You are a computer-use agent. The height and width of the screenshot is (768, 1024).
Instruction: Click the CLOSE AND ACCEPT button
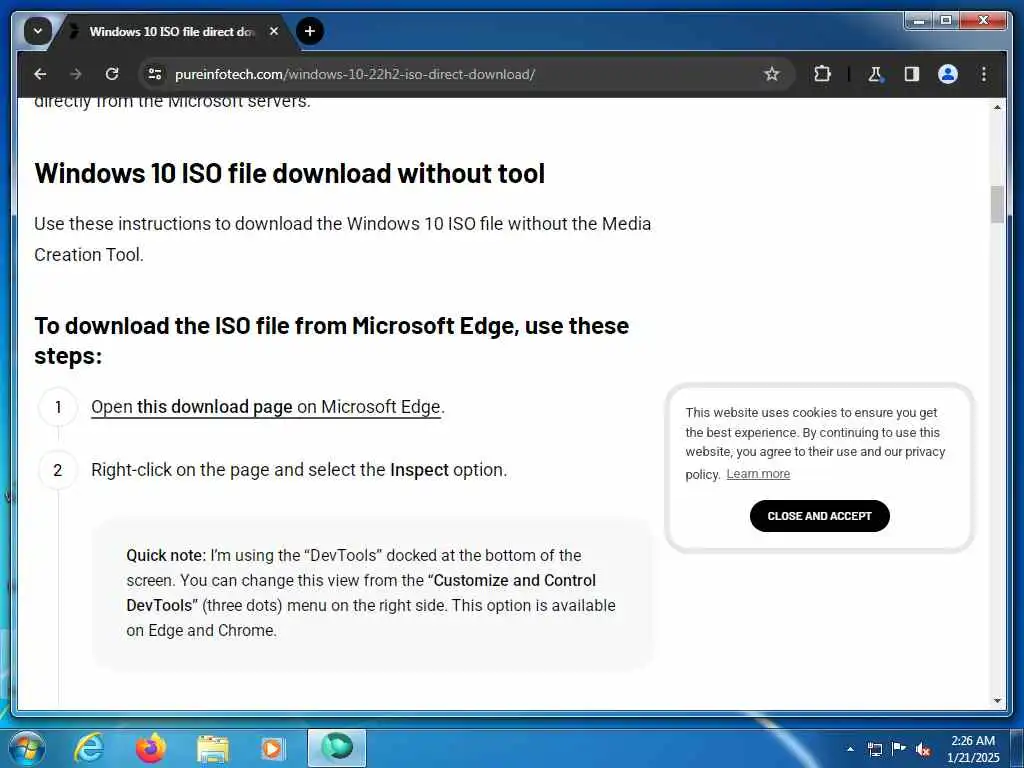tap(820, 516)
